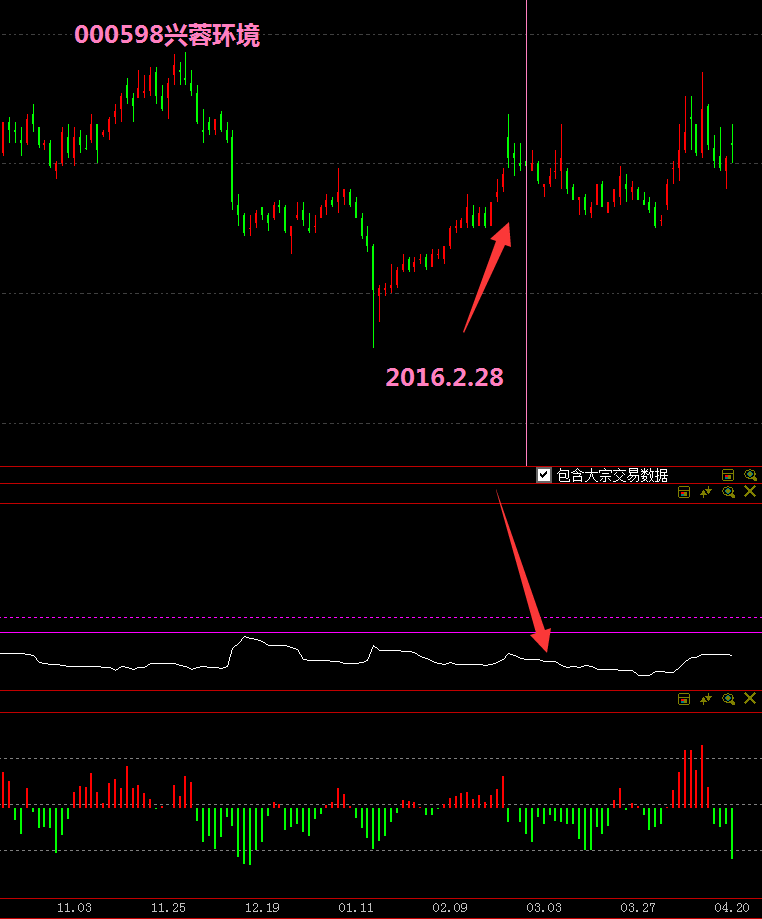Select the 01.11 date axis label
Image resolution: width=762 pixels, height=919 pixels.
[356, 908]
